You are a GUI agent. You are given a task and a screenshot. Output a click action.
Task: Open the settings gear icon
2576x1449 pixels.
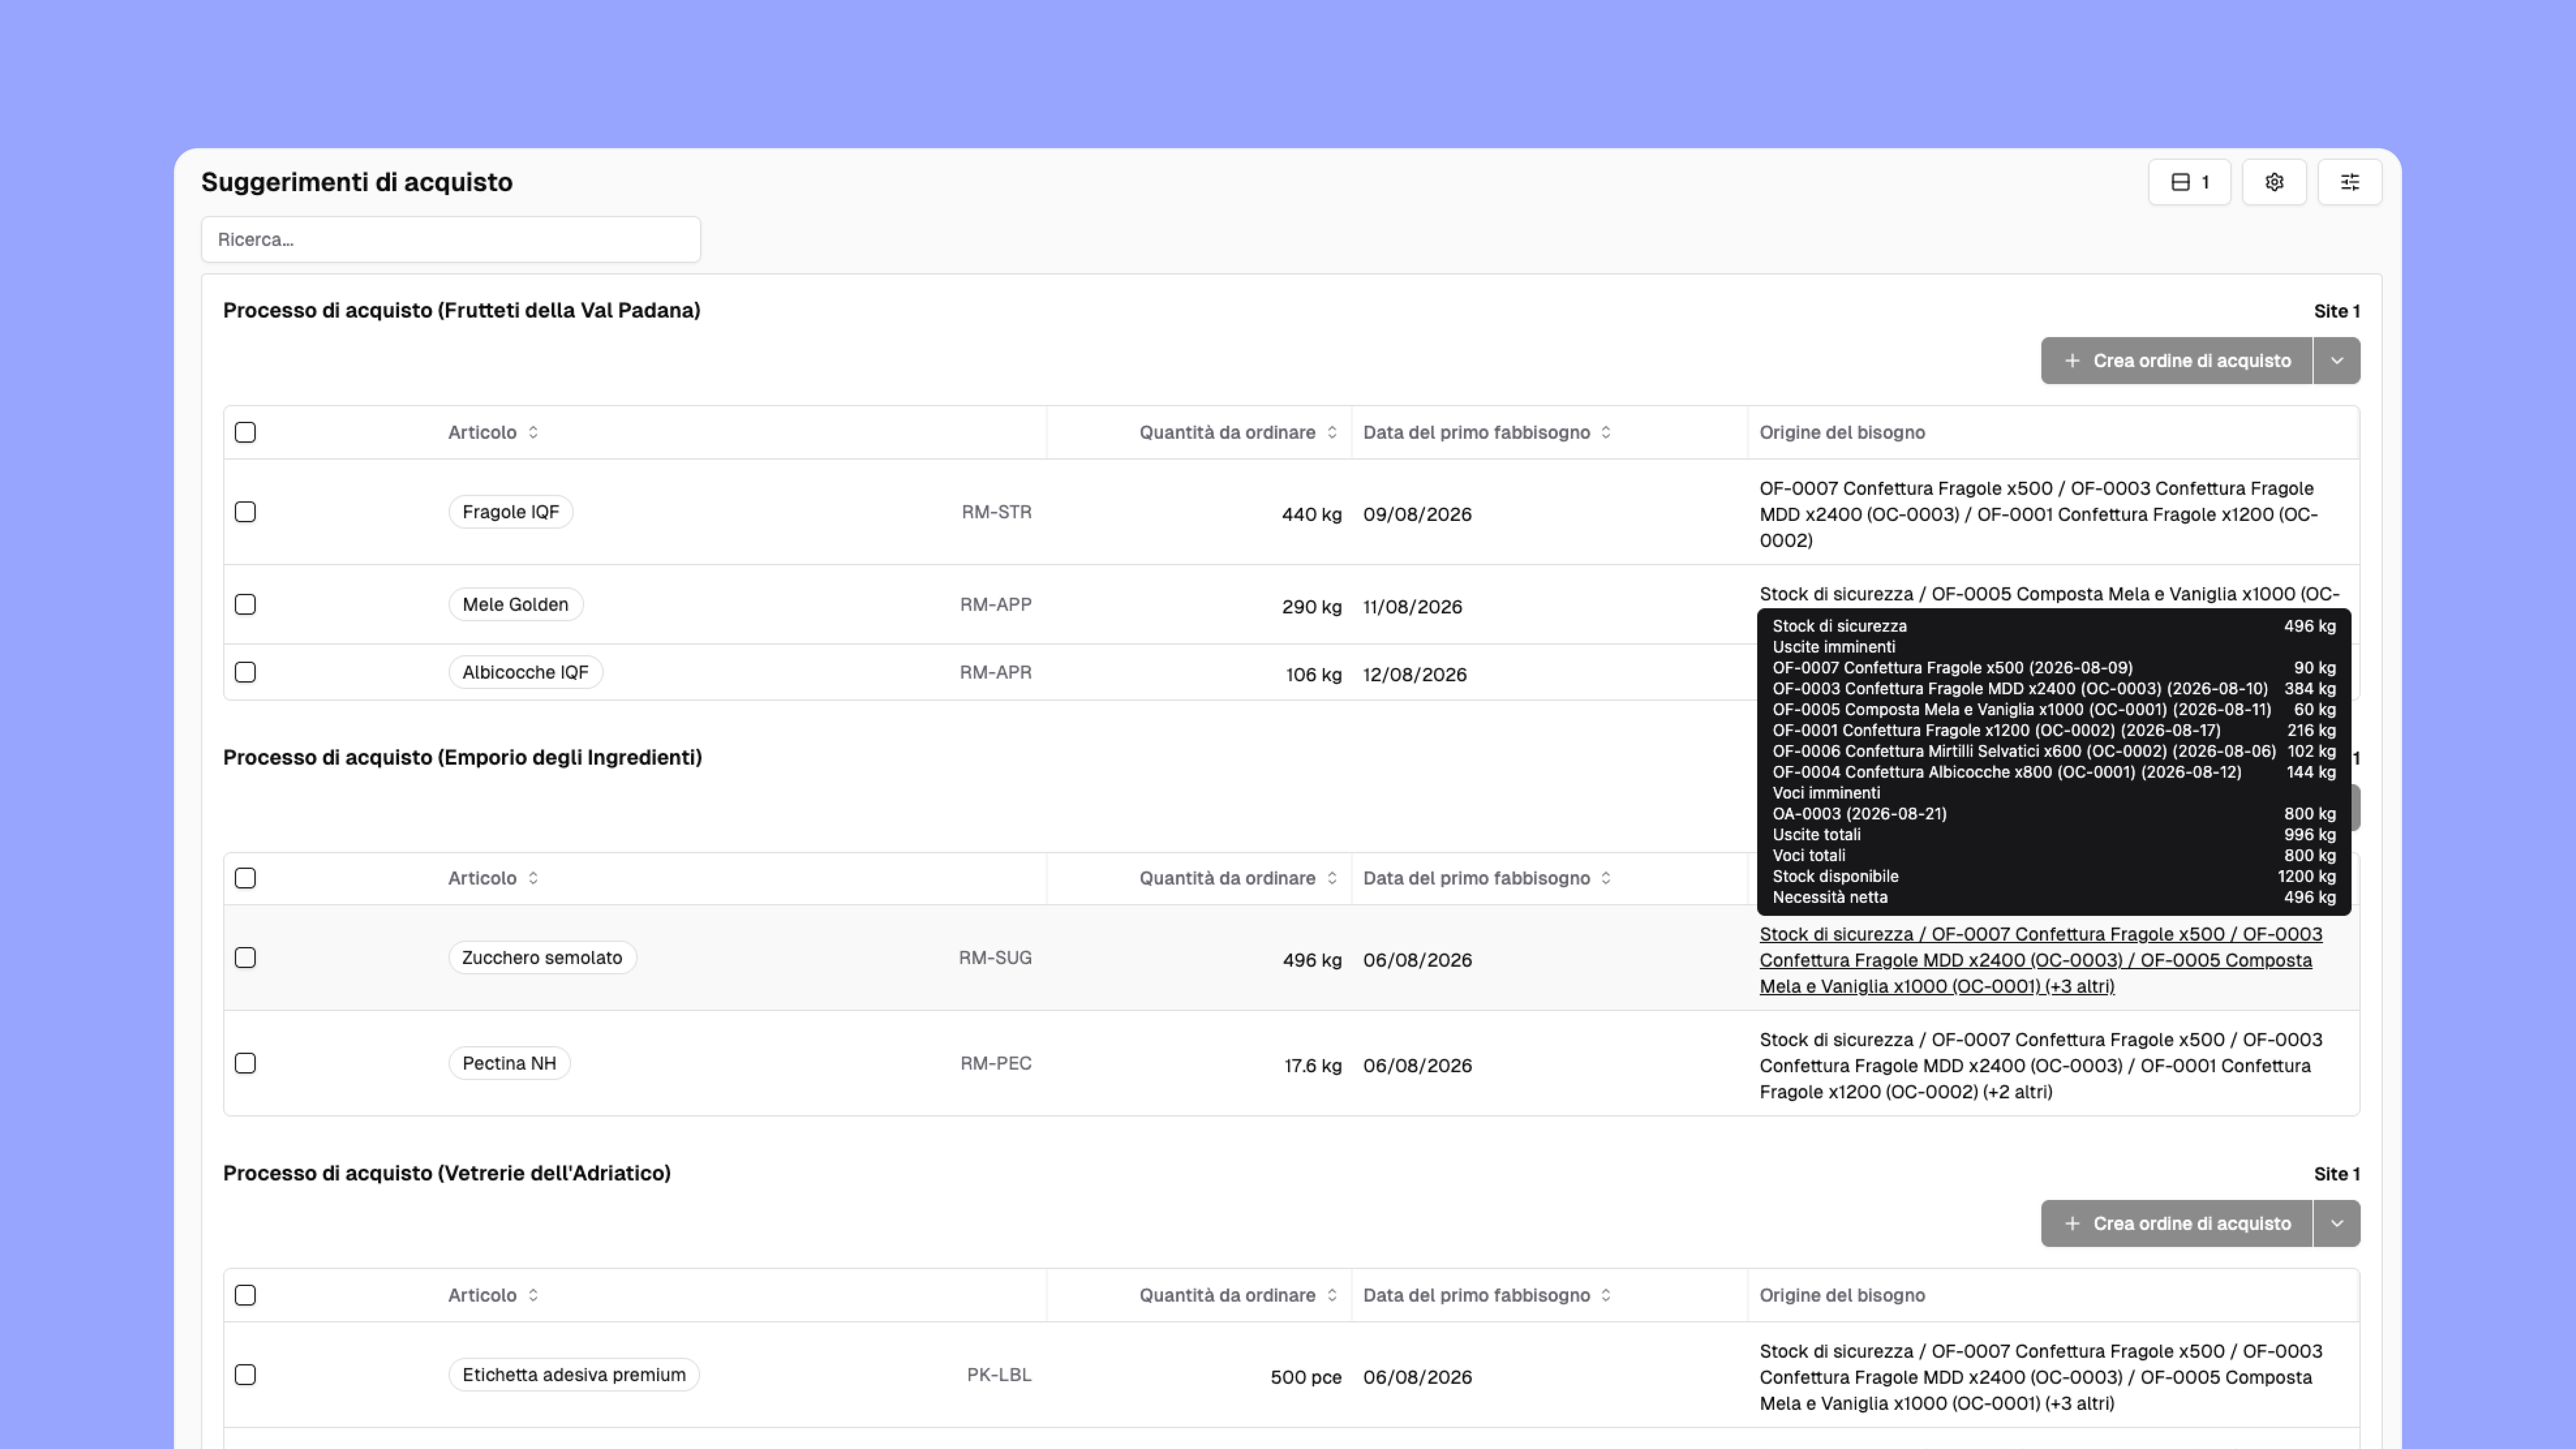[x=2274, y=182]
